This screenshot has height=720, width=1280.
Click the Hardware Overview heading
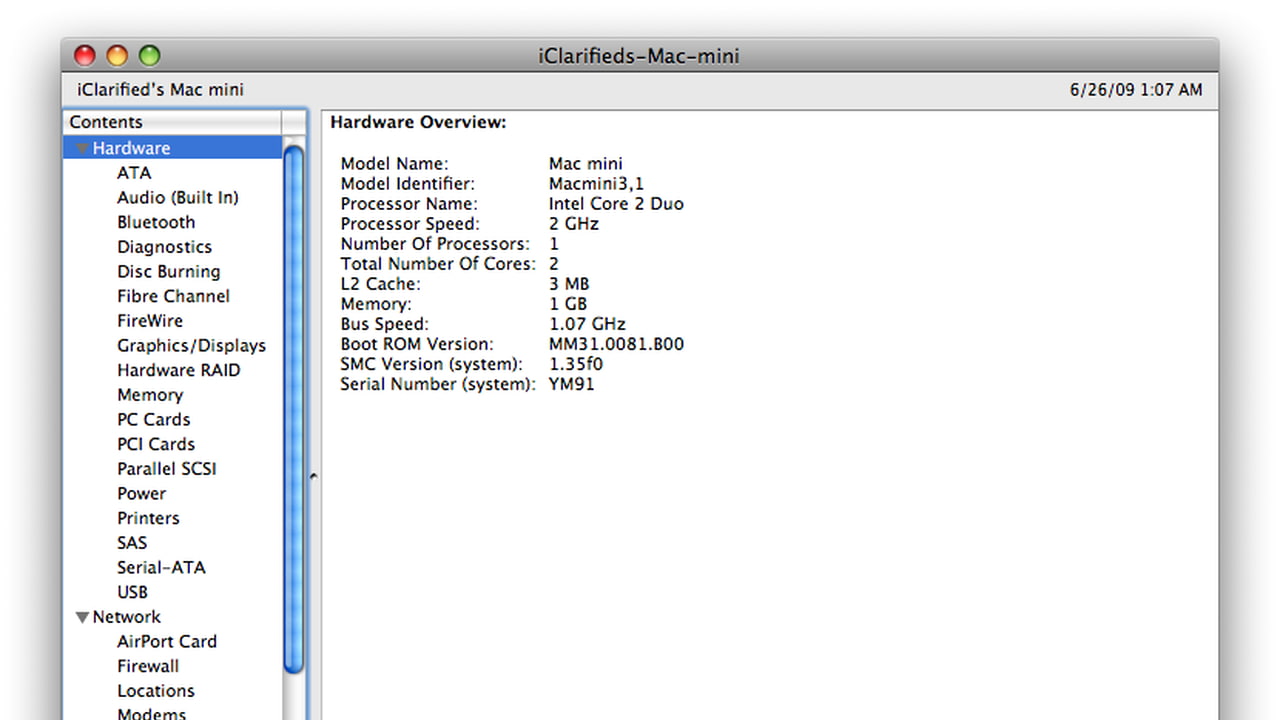pyautogui.click(x=419, y=122)
